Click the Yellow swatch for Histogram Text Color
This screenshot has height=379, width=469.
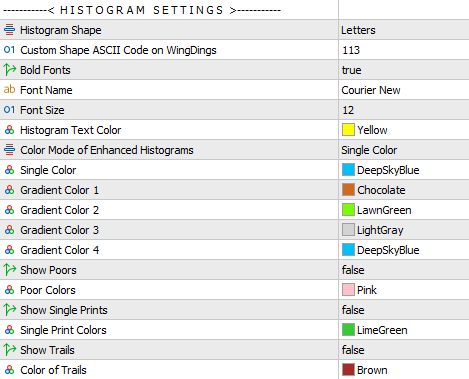point(348,130)
